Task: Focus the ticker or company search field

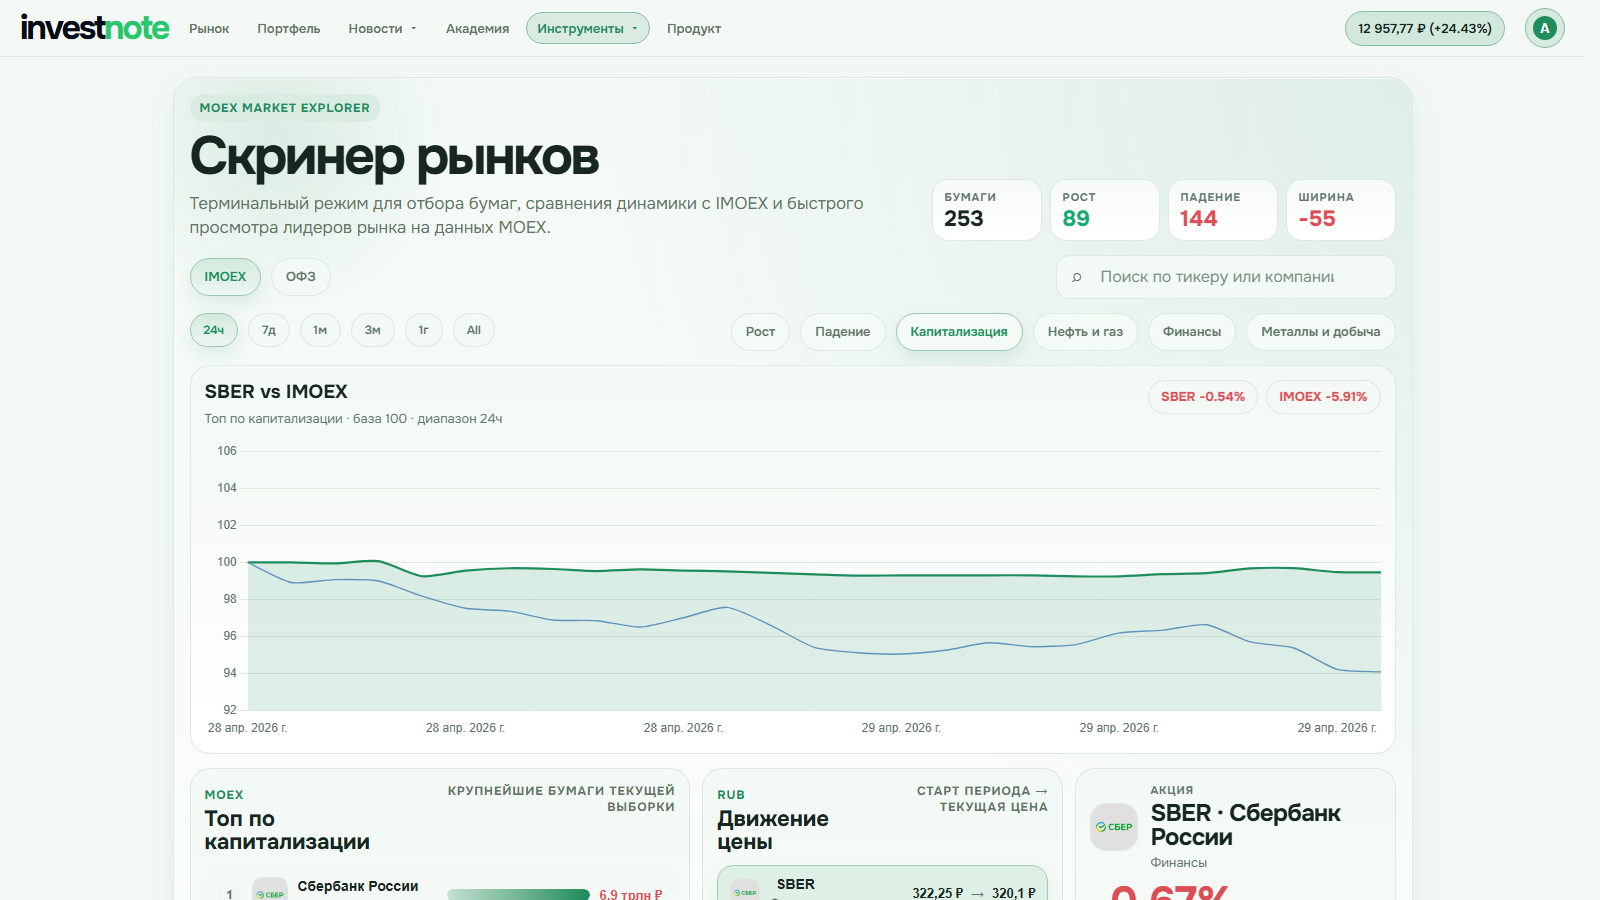Action: 1226,277
